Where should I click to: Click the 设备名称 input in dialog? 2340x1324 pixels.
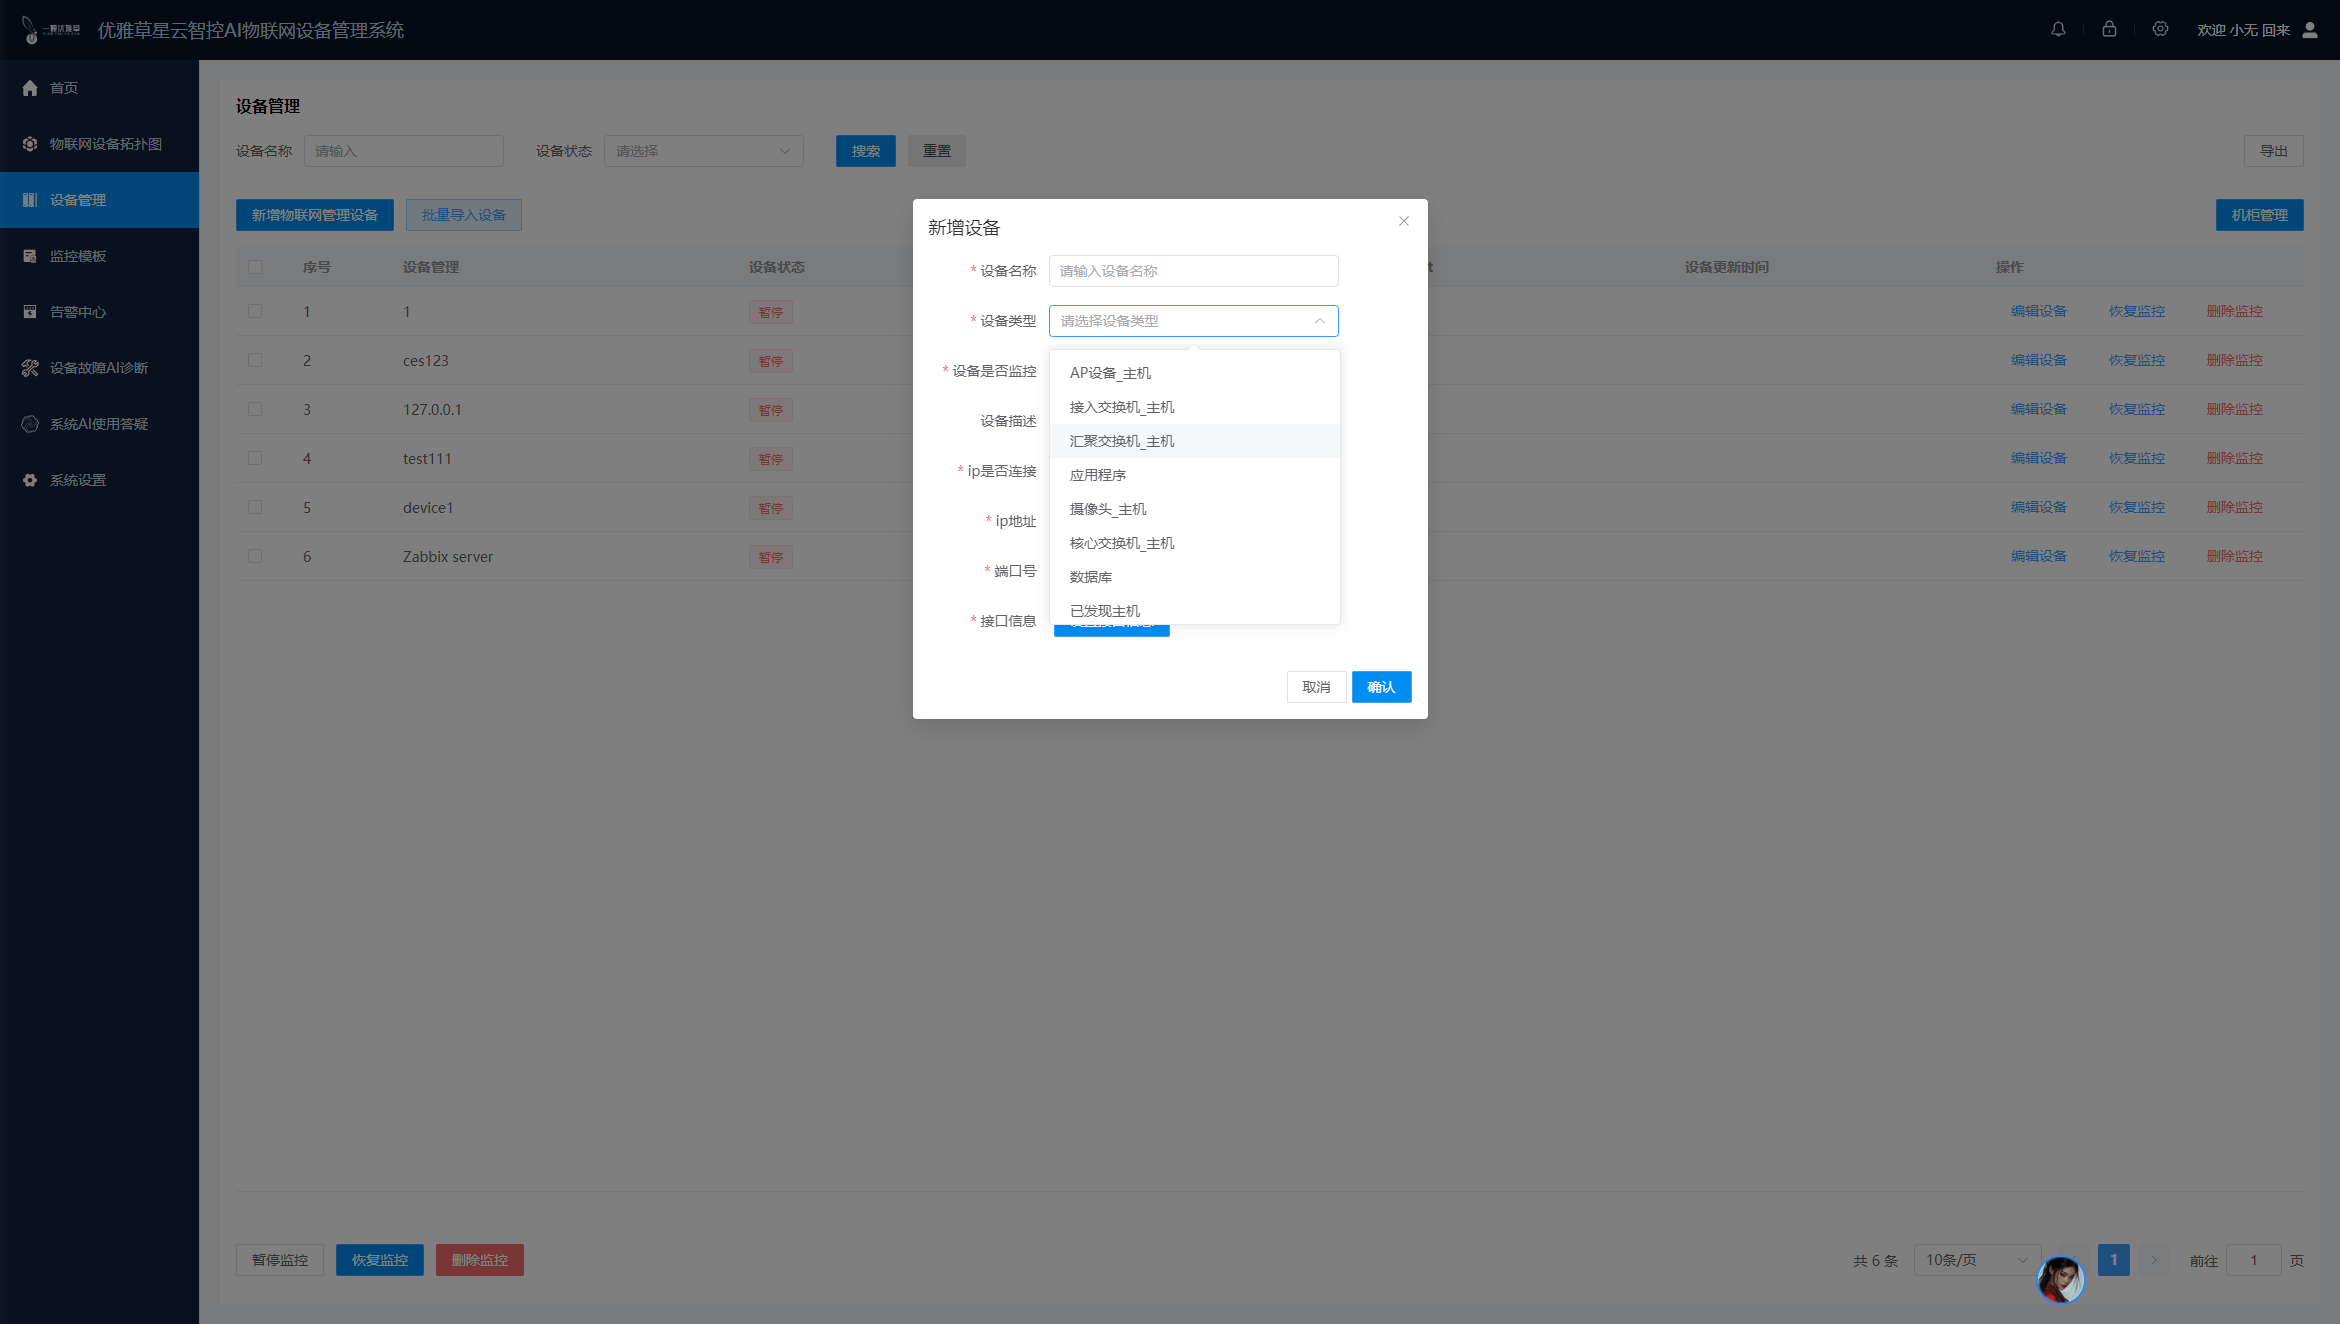tap(1193, 271)
